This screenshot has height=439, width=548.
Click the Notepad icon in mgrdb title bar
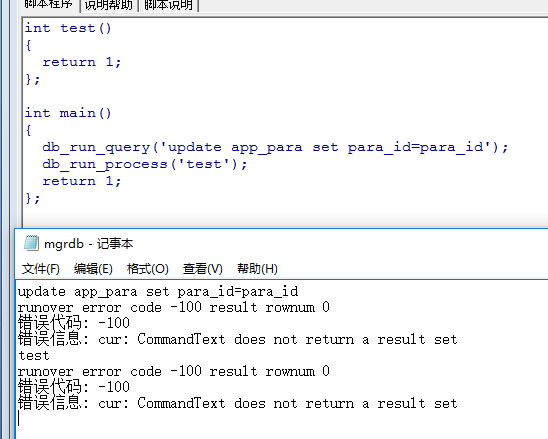click(x=31, y=243)
